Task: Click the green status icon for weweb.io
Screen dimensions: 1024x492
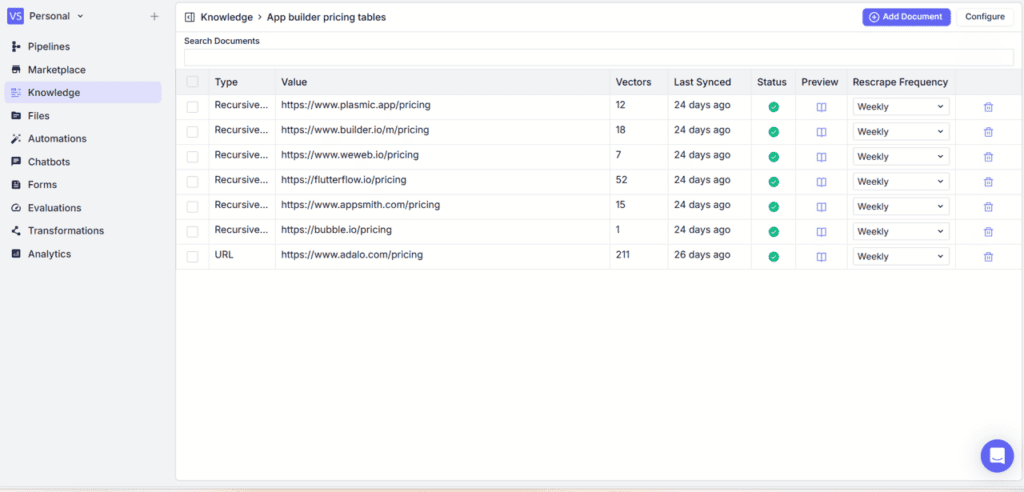Action: 773,157
